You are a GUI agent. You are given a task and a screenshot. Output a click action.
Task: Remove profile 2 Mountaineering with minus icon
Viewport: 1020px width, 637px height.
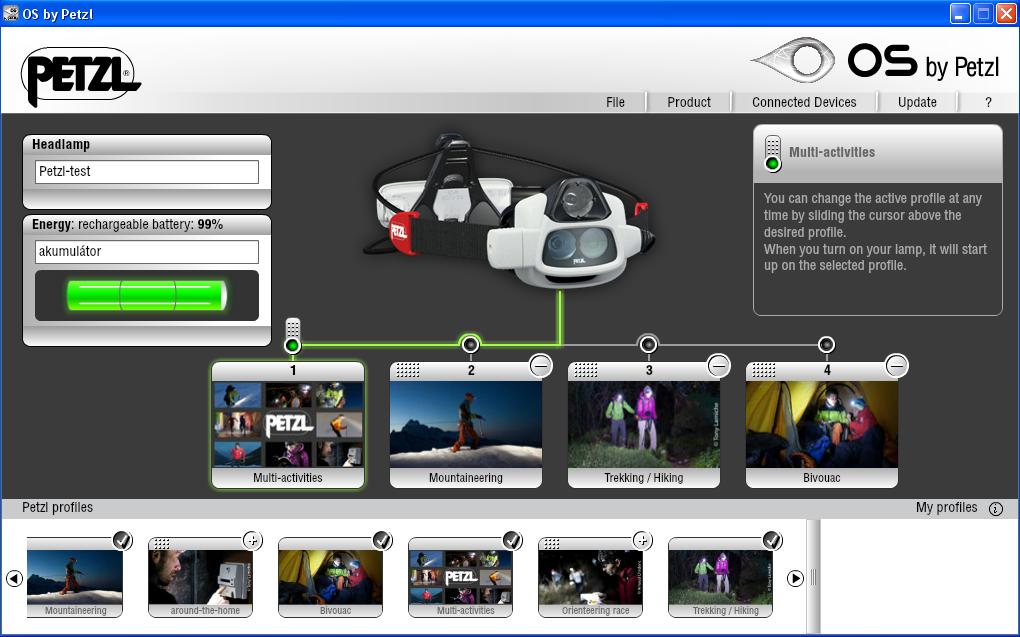point(540,366)
